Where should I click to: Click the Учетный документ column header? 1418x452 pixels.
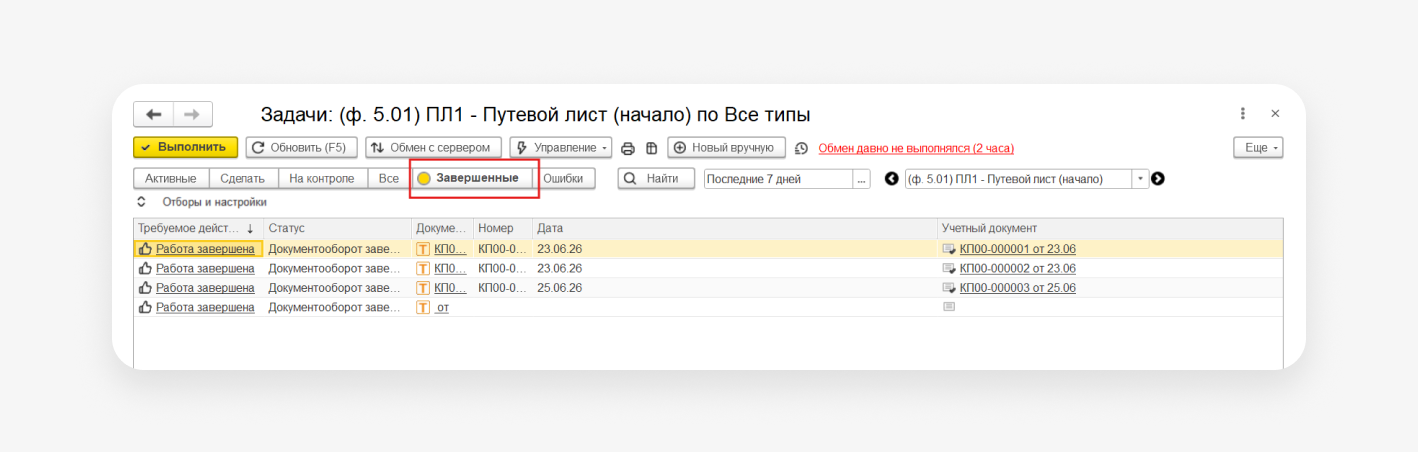[1110, 228]
